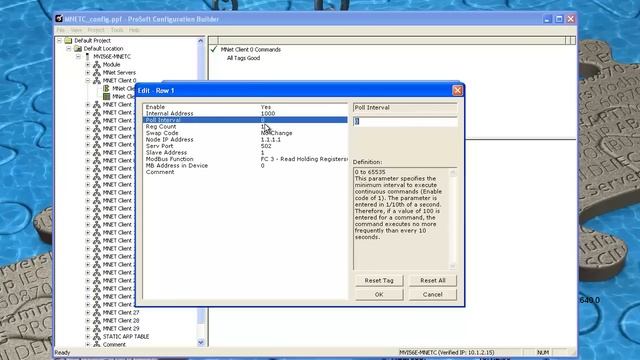
Task: Select the Swap Code row
Action: click(245, 133)
